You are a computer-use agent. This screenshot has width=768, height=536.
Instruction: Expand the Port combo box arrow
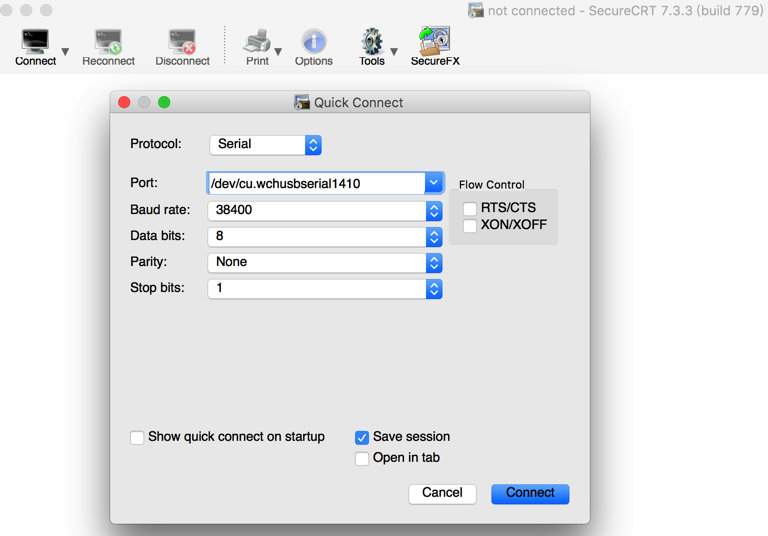434,183
